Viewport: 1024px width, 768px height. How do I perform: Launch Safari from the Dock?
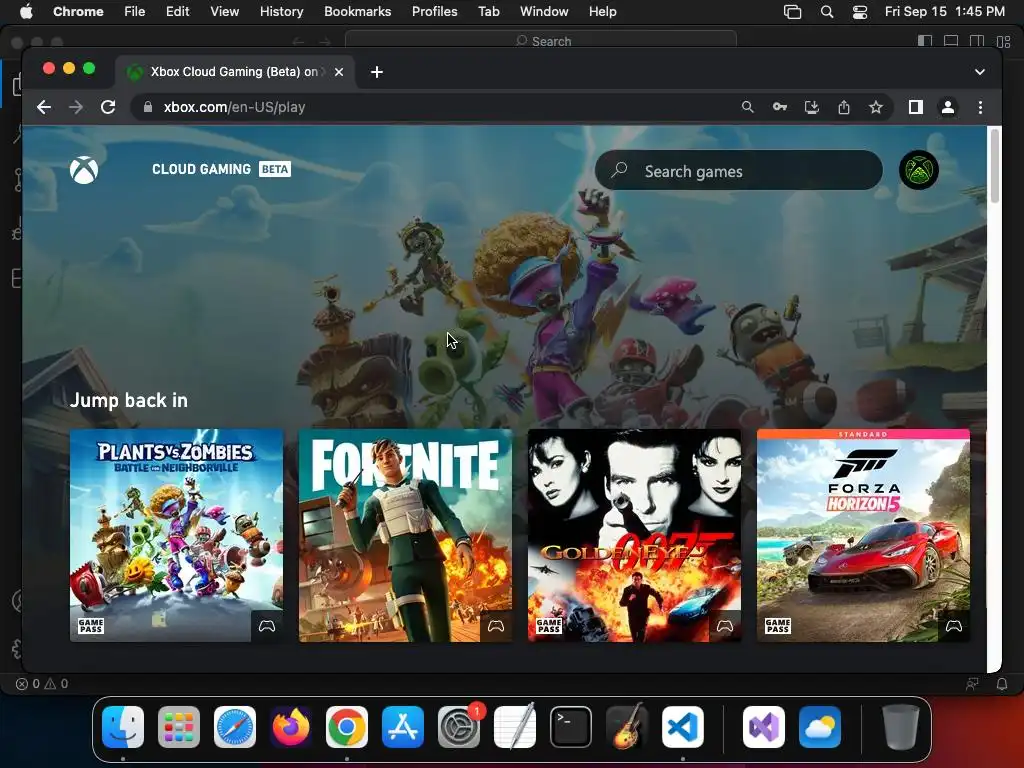[x=235, y=727]
